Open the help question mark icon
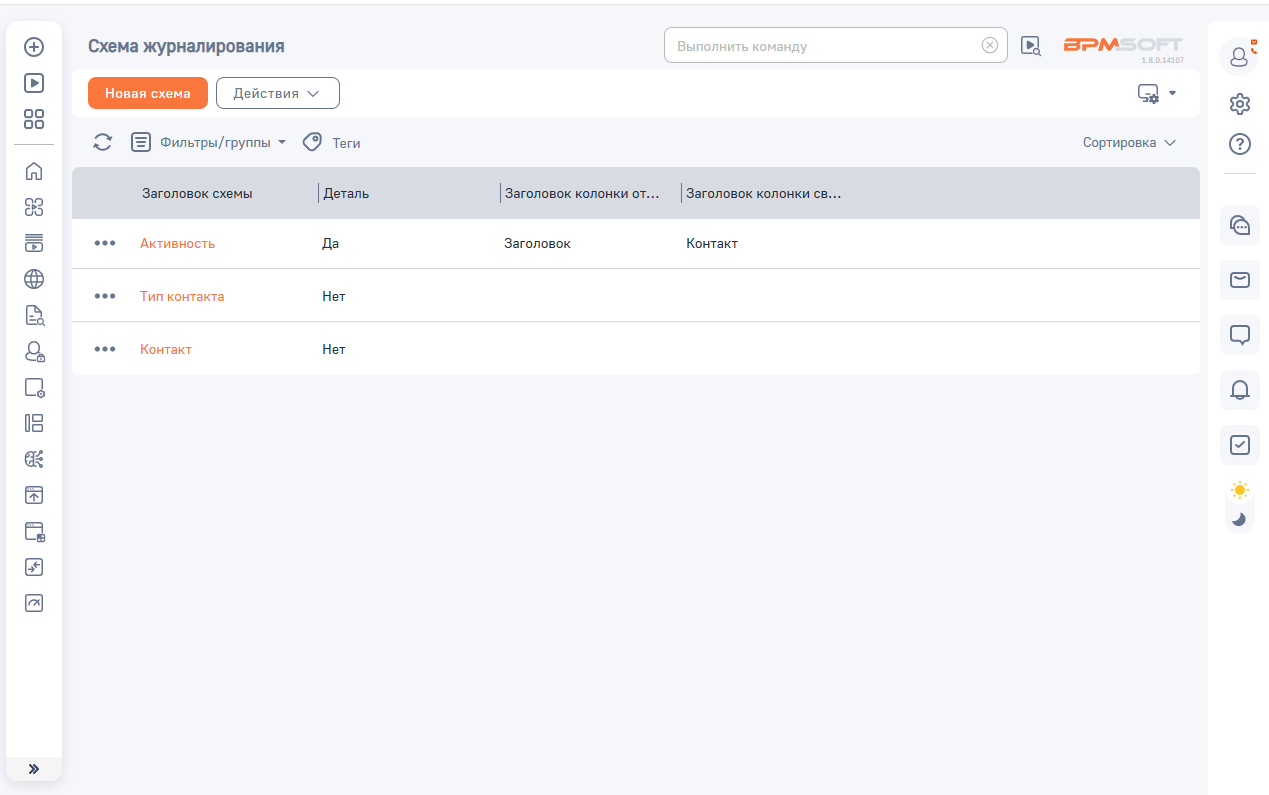 pos(1240,144)
